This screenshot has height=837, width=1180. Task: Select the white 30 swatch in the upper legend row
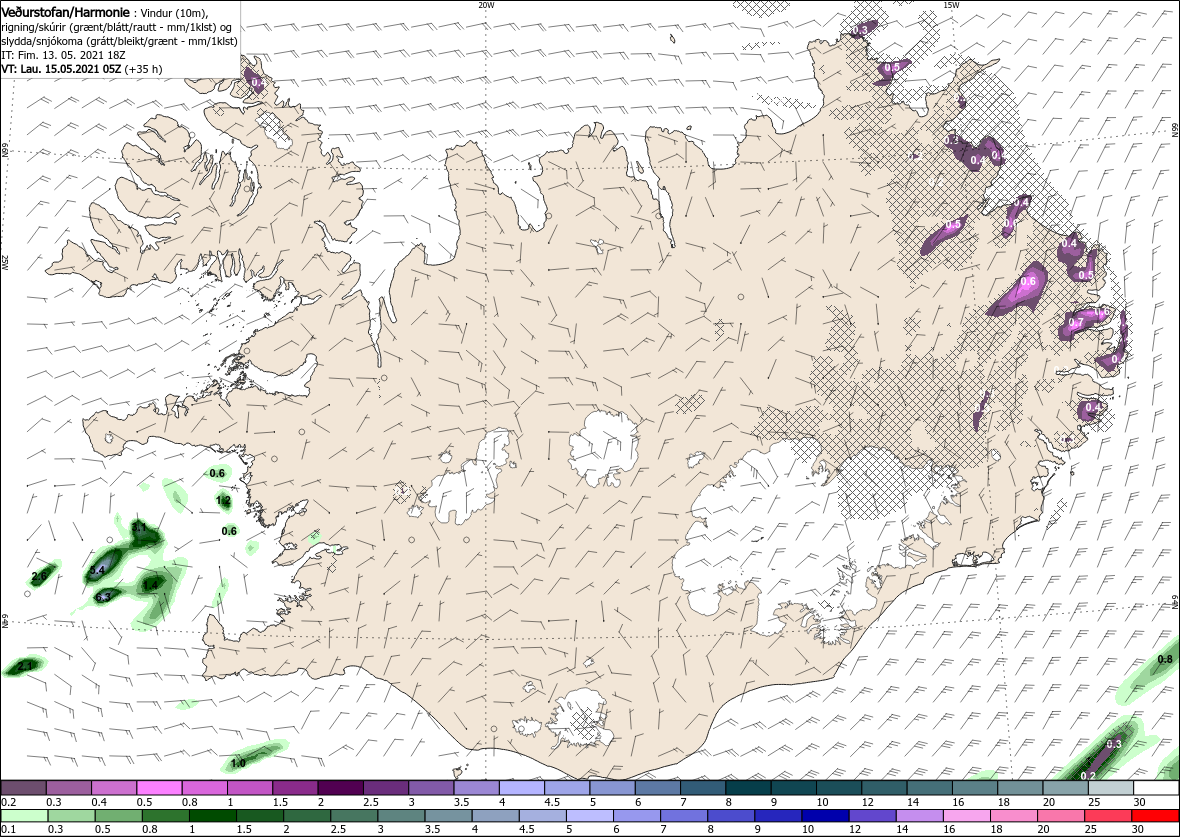coord(1156,788)
